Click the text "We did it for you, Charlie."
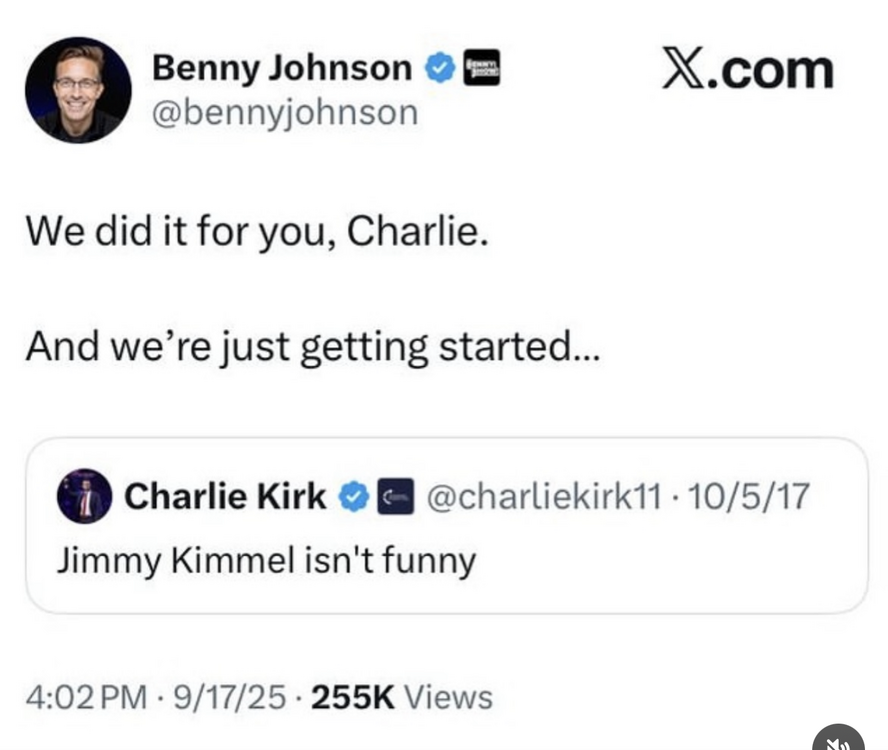 coord(257,232)
